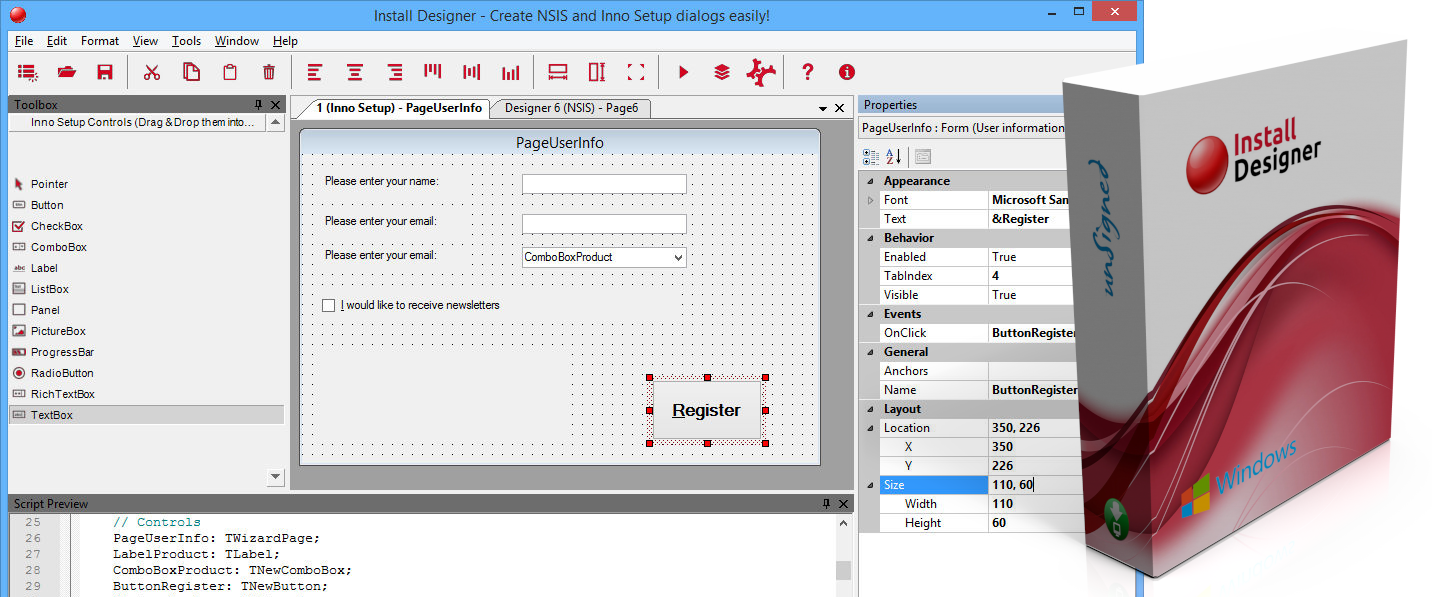Collapse the Size property
This screenshot has height=597, width=1432.
point(870,485)
